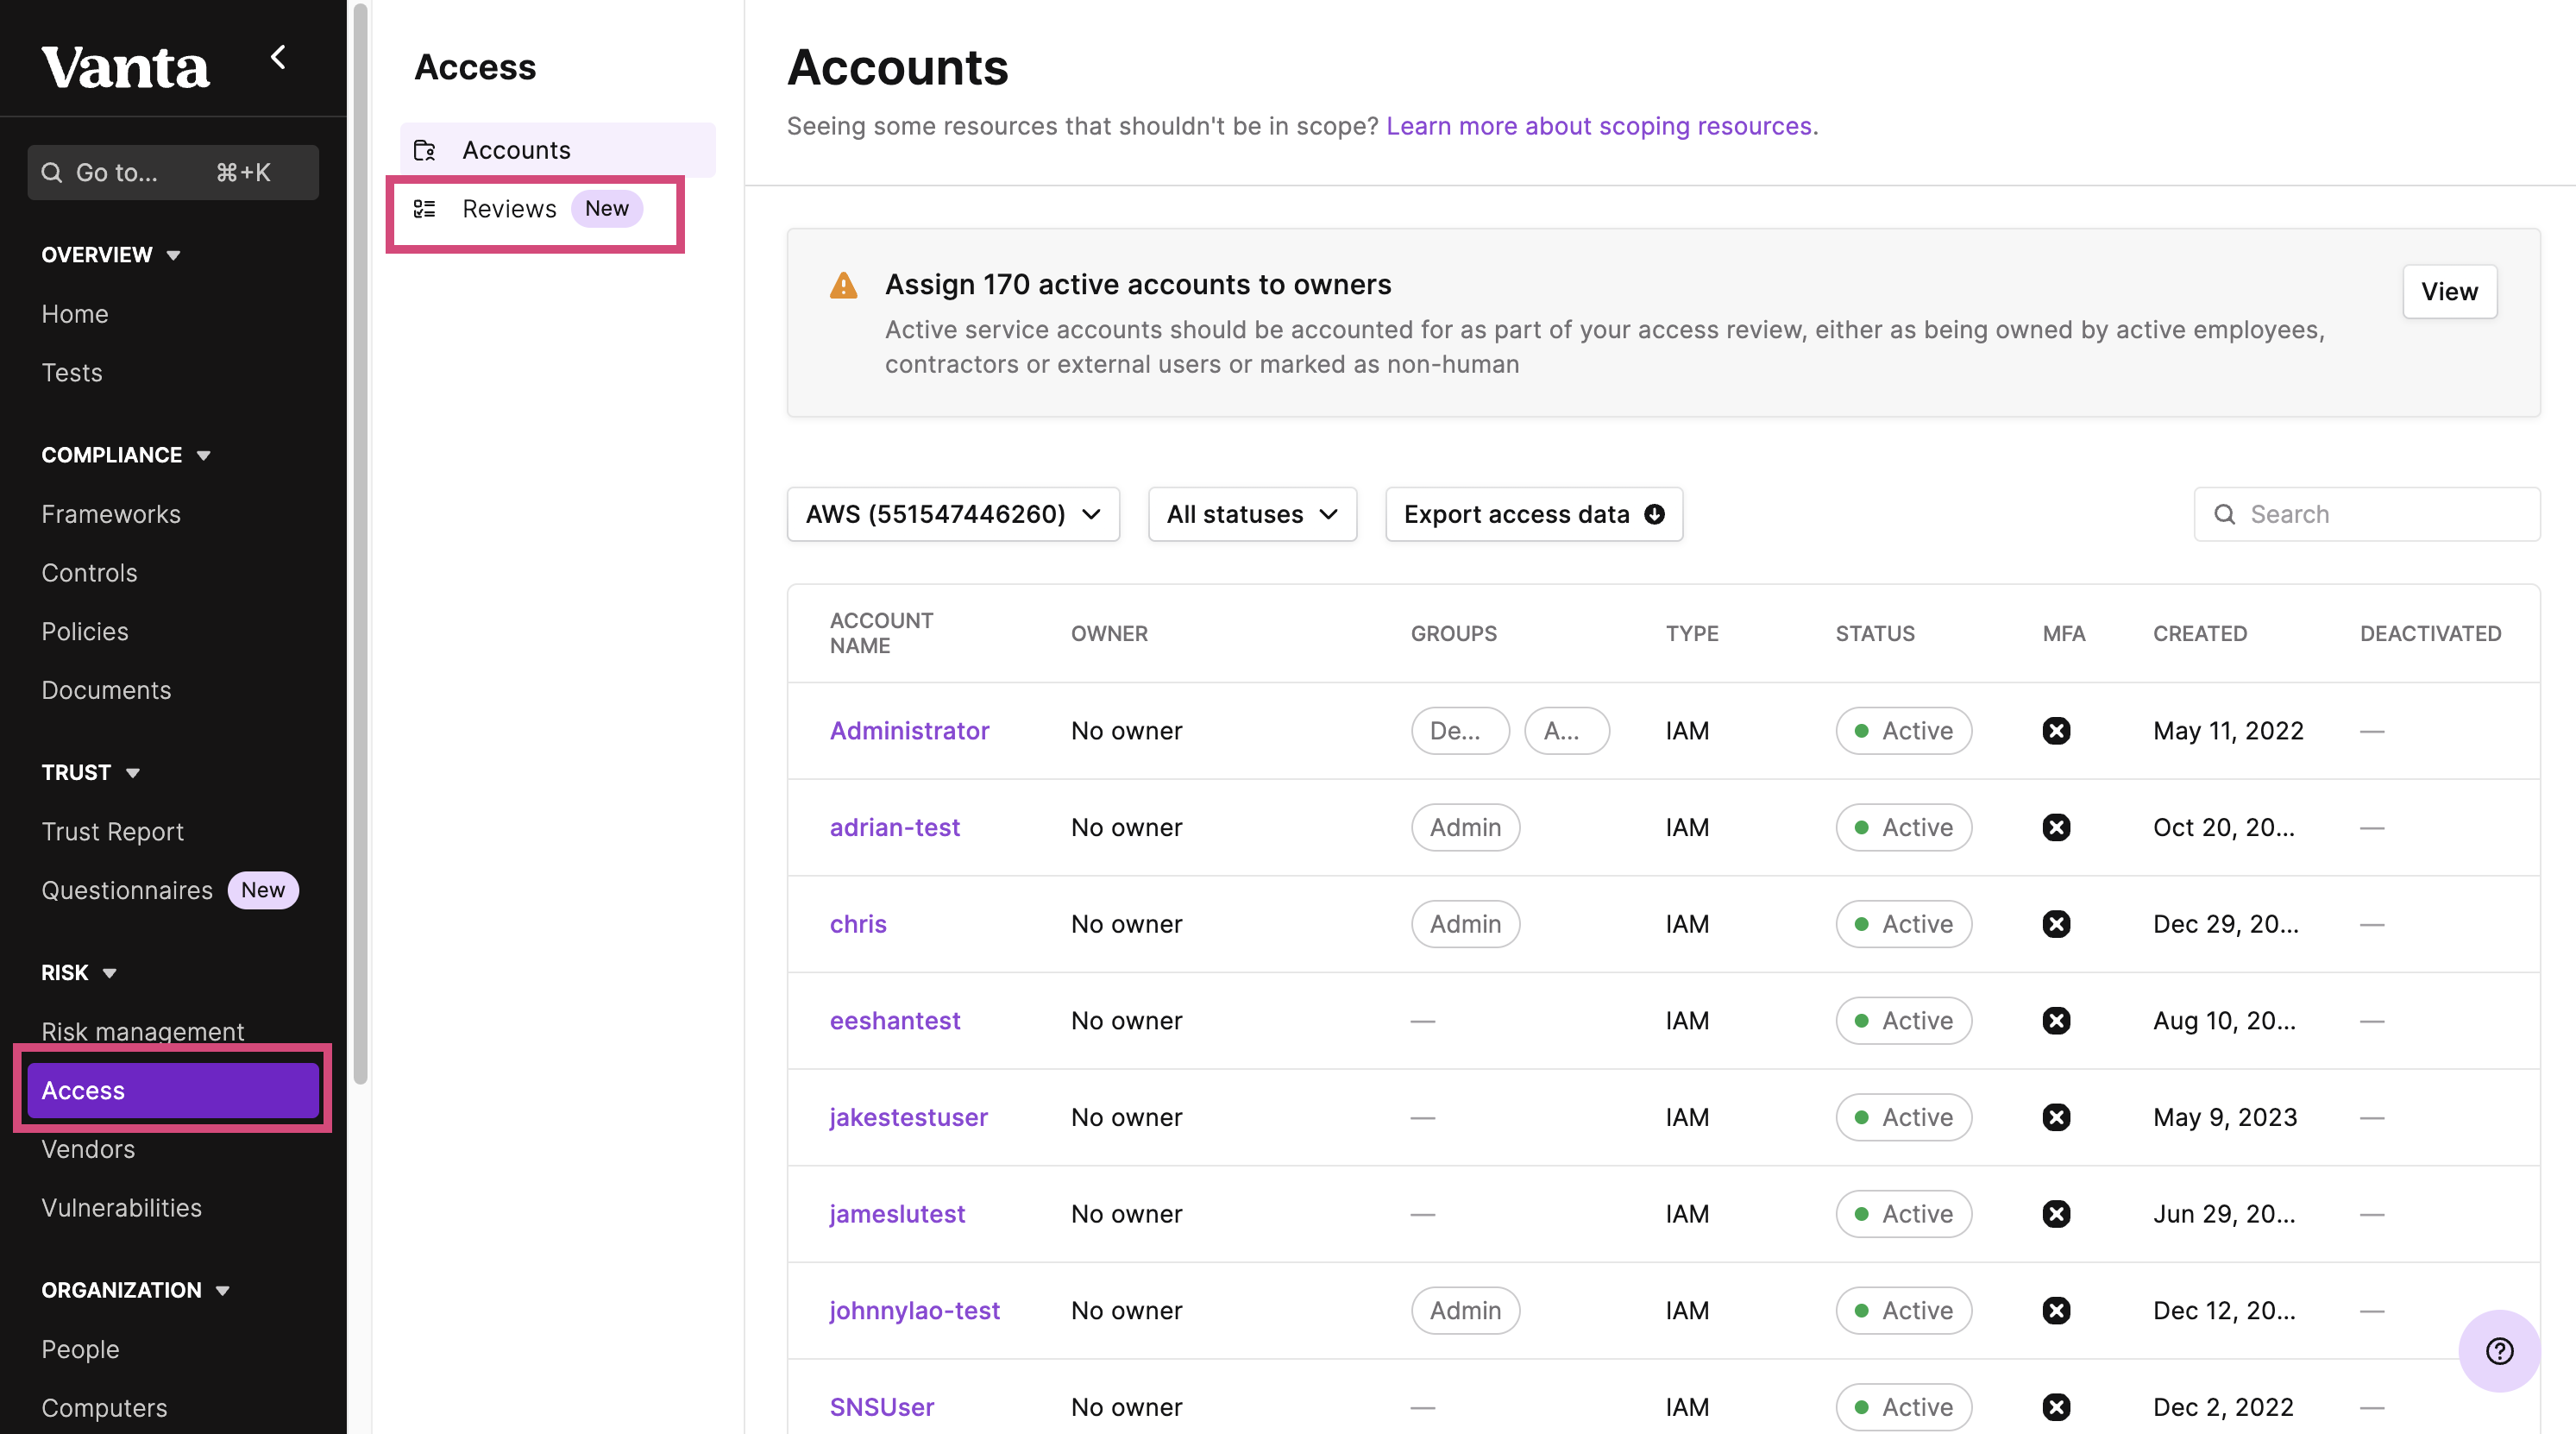Screen dimensions: 2576x1434
Task: Go to Controls page
Action: coord(89,573)
